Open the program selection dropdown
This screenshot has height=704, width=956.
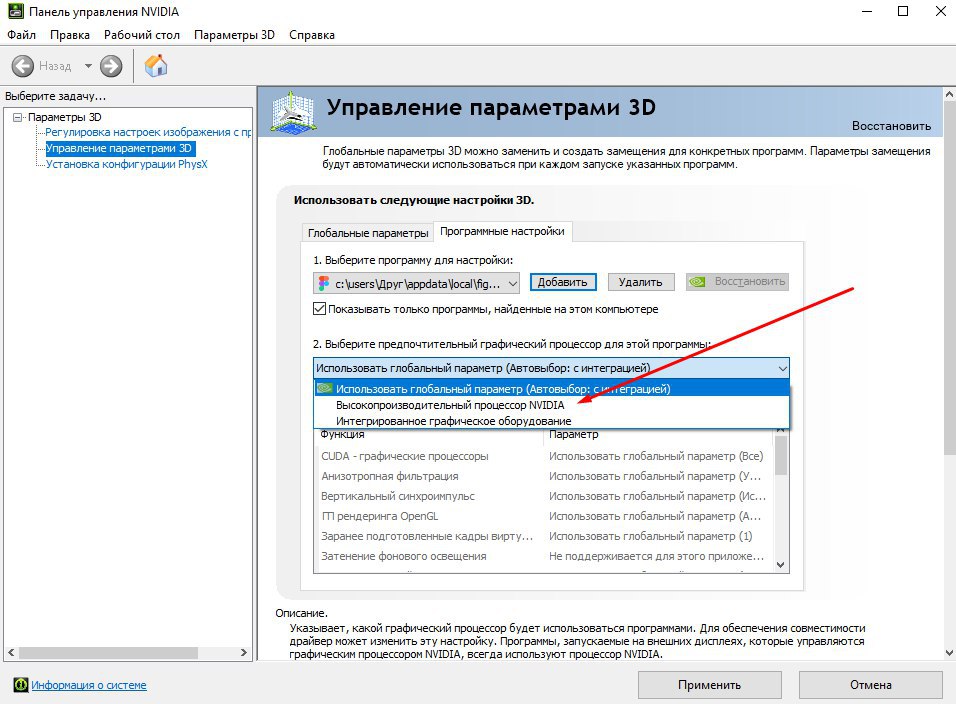pyautogui.click(x=416, y=283)
